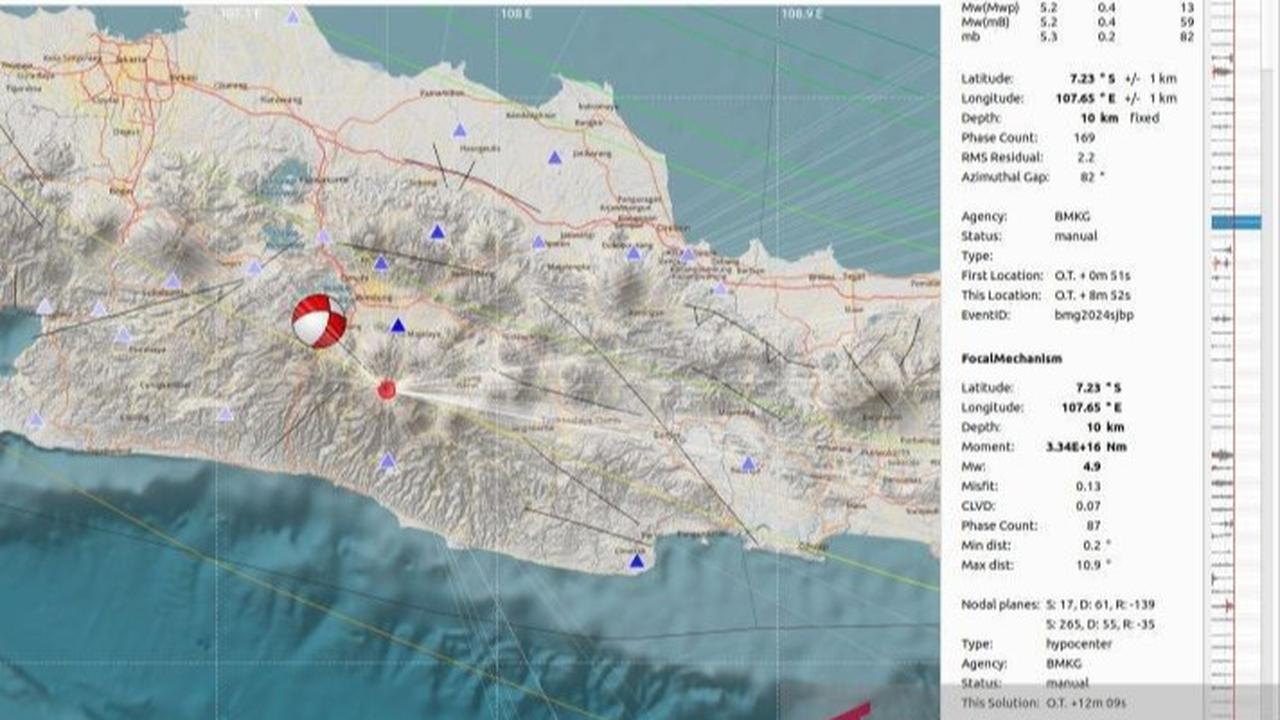The width and height of the screenshot is (1280, 720).
Task: Click the 'This Solution:' label
Action: click(x=999, y=703)
